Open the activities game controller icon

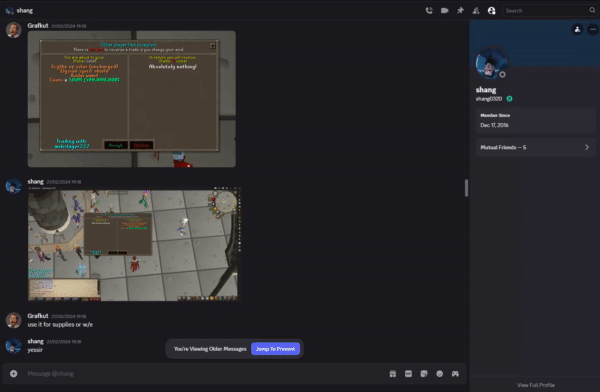[455, 374]
